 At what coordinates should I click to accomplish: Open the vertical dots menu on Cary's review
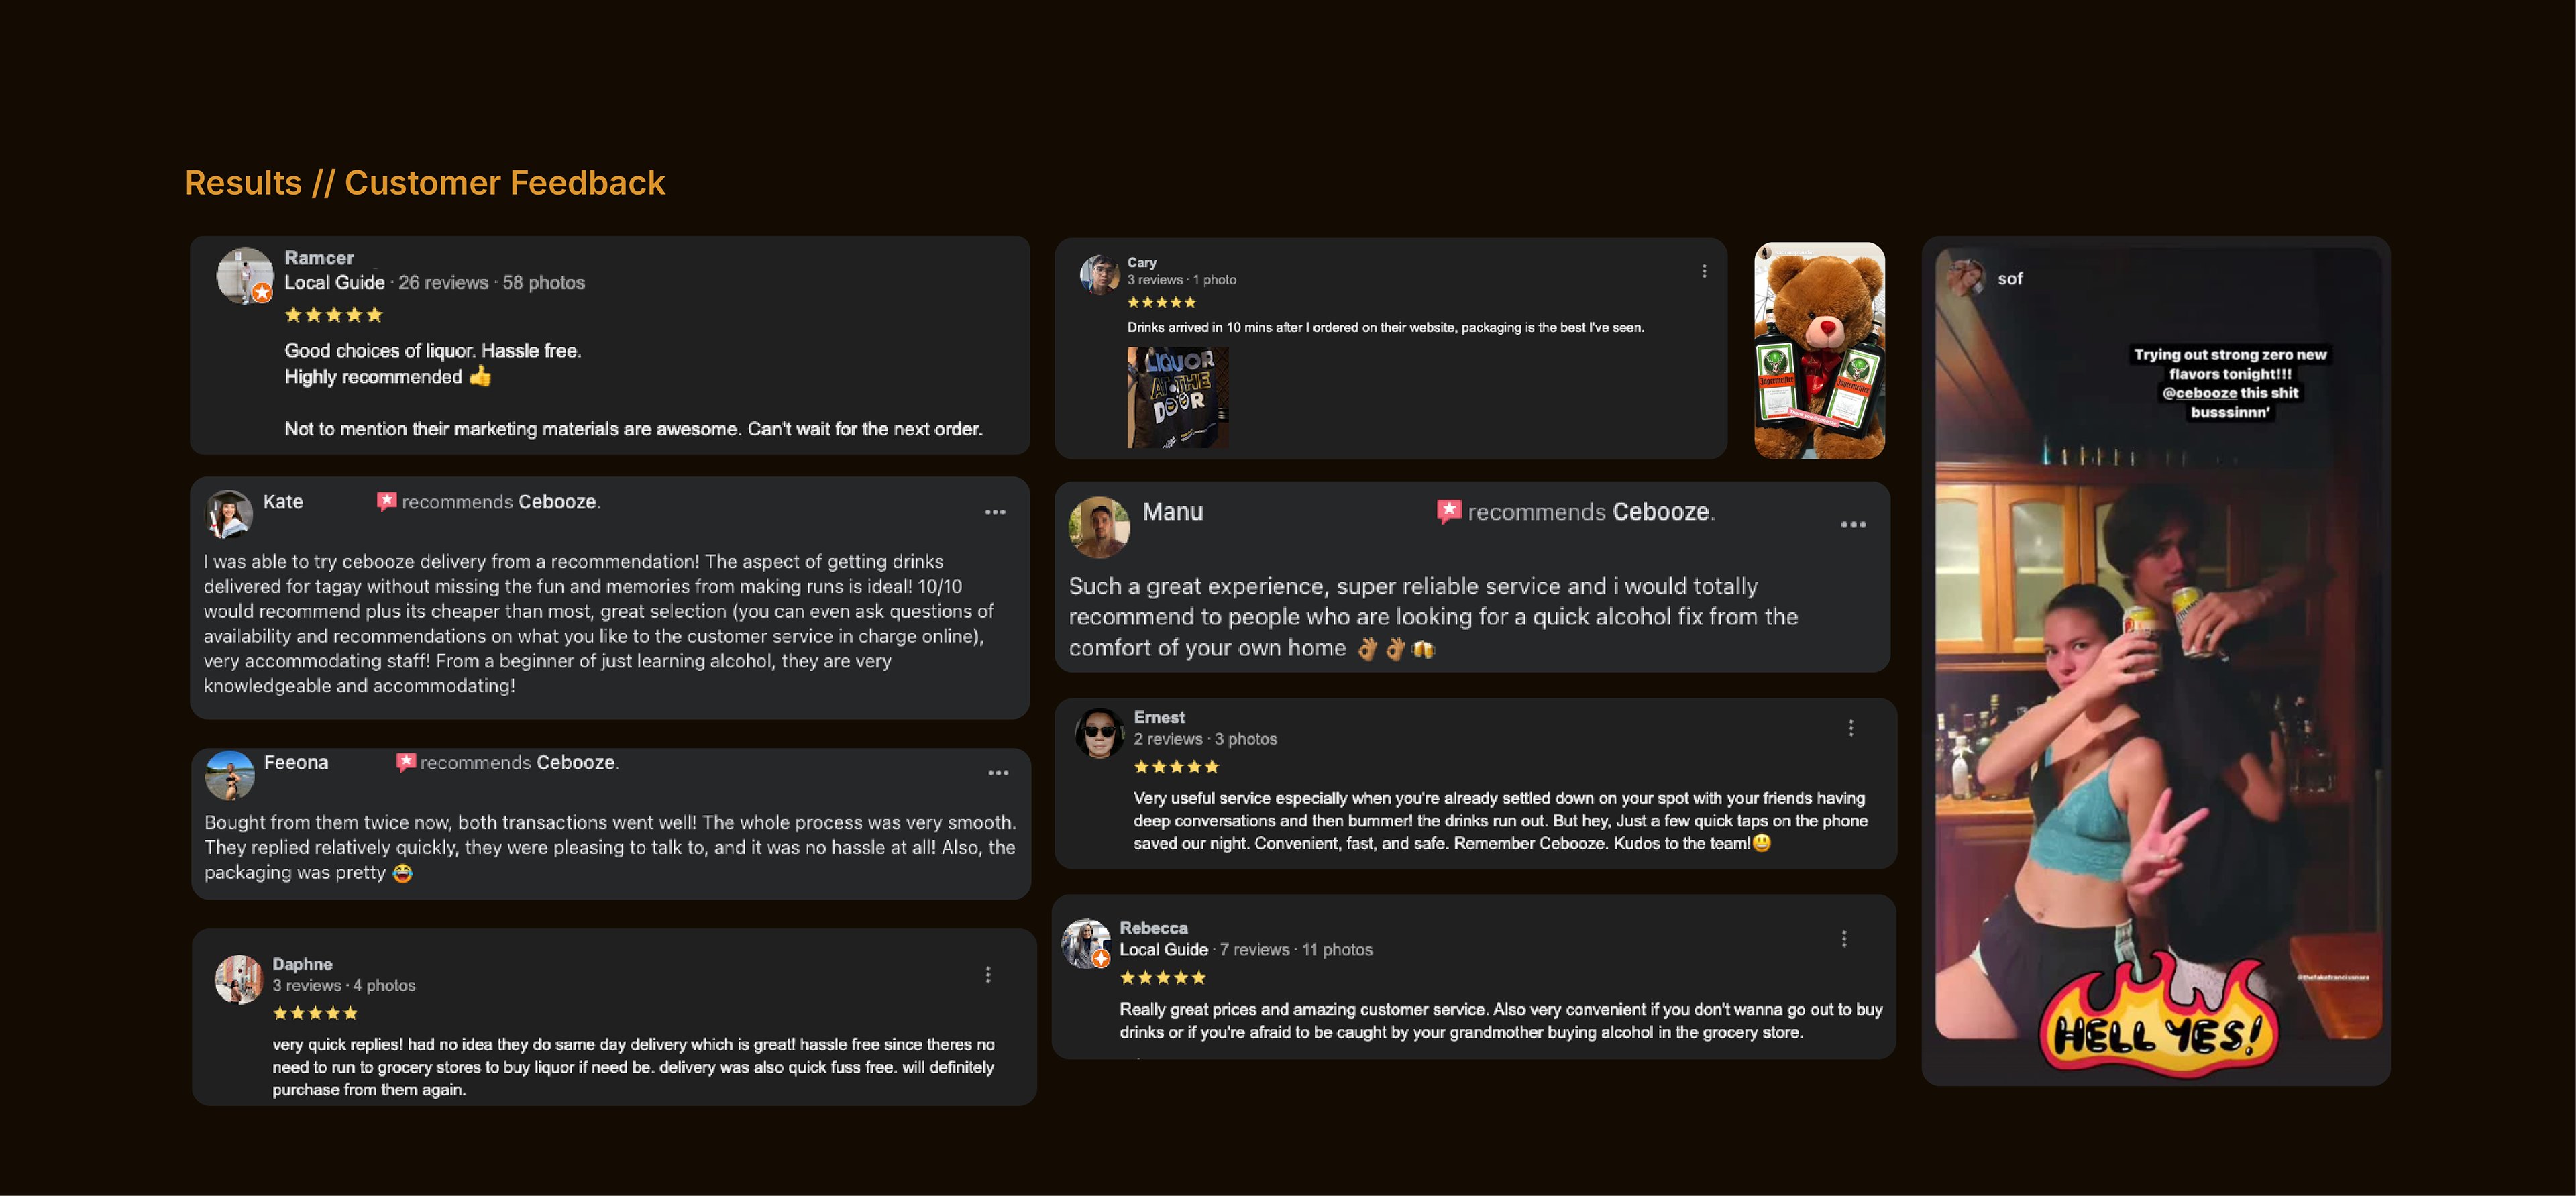click(x=1704, y=271)
